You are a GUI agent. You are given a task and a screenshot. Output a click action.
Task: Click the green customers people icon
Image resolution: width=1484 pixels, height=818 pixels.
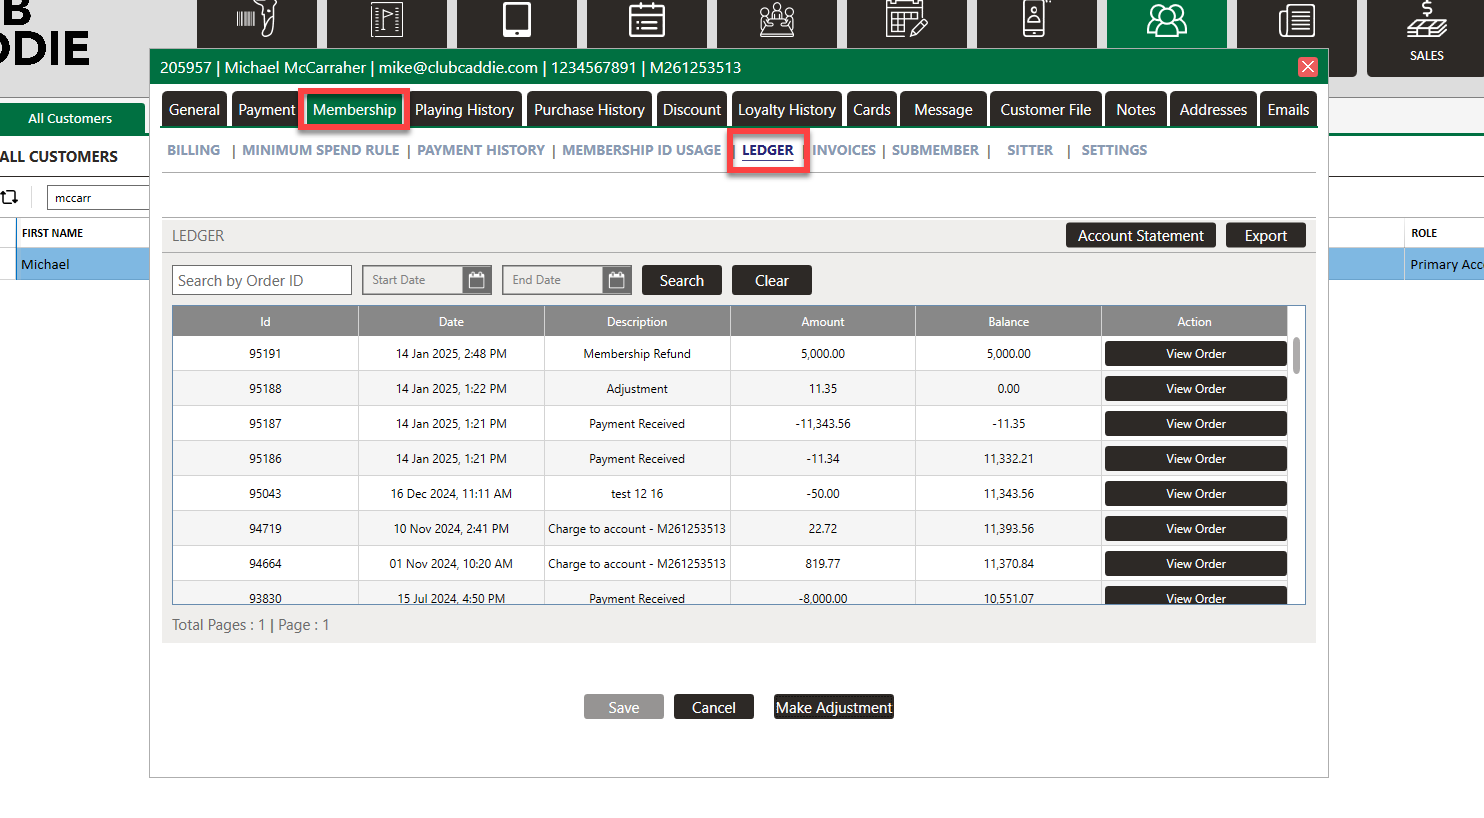[x=1166, y=22]
